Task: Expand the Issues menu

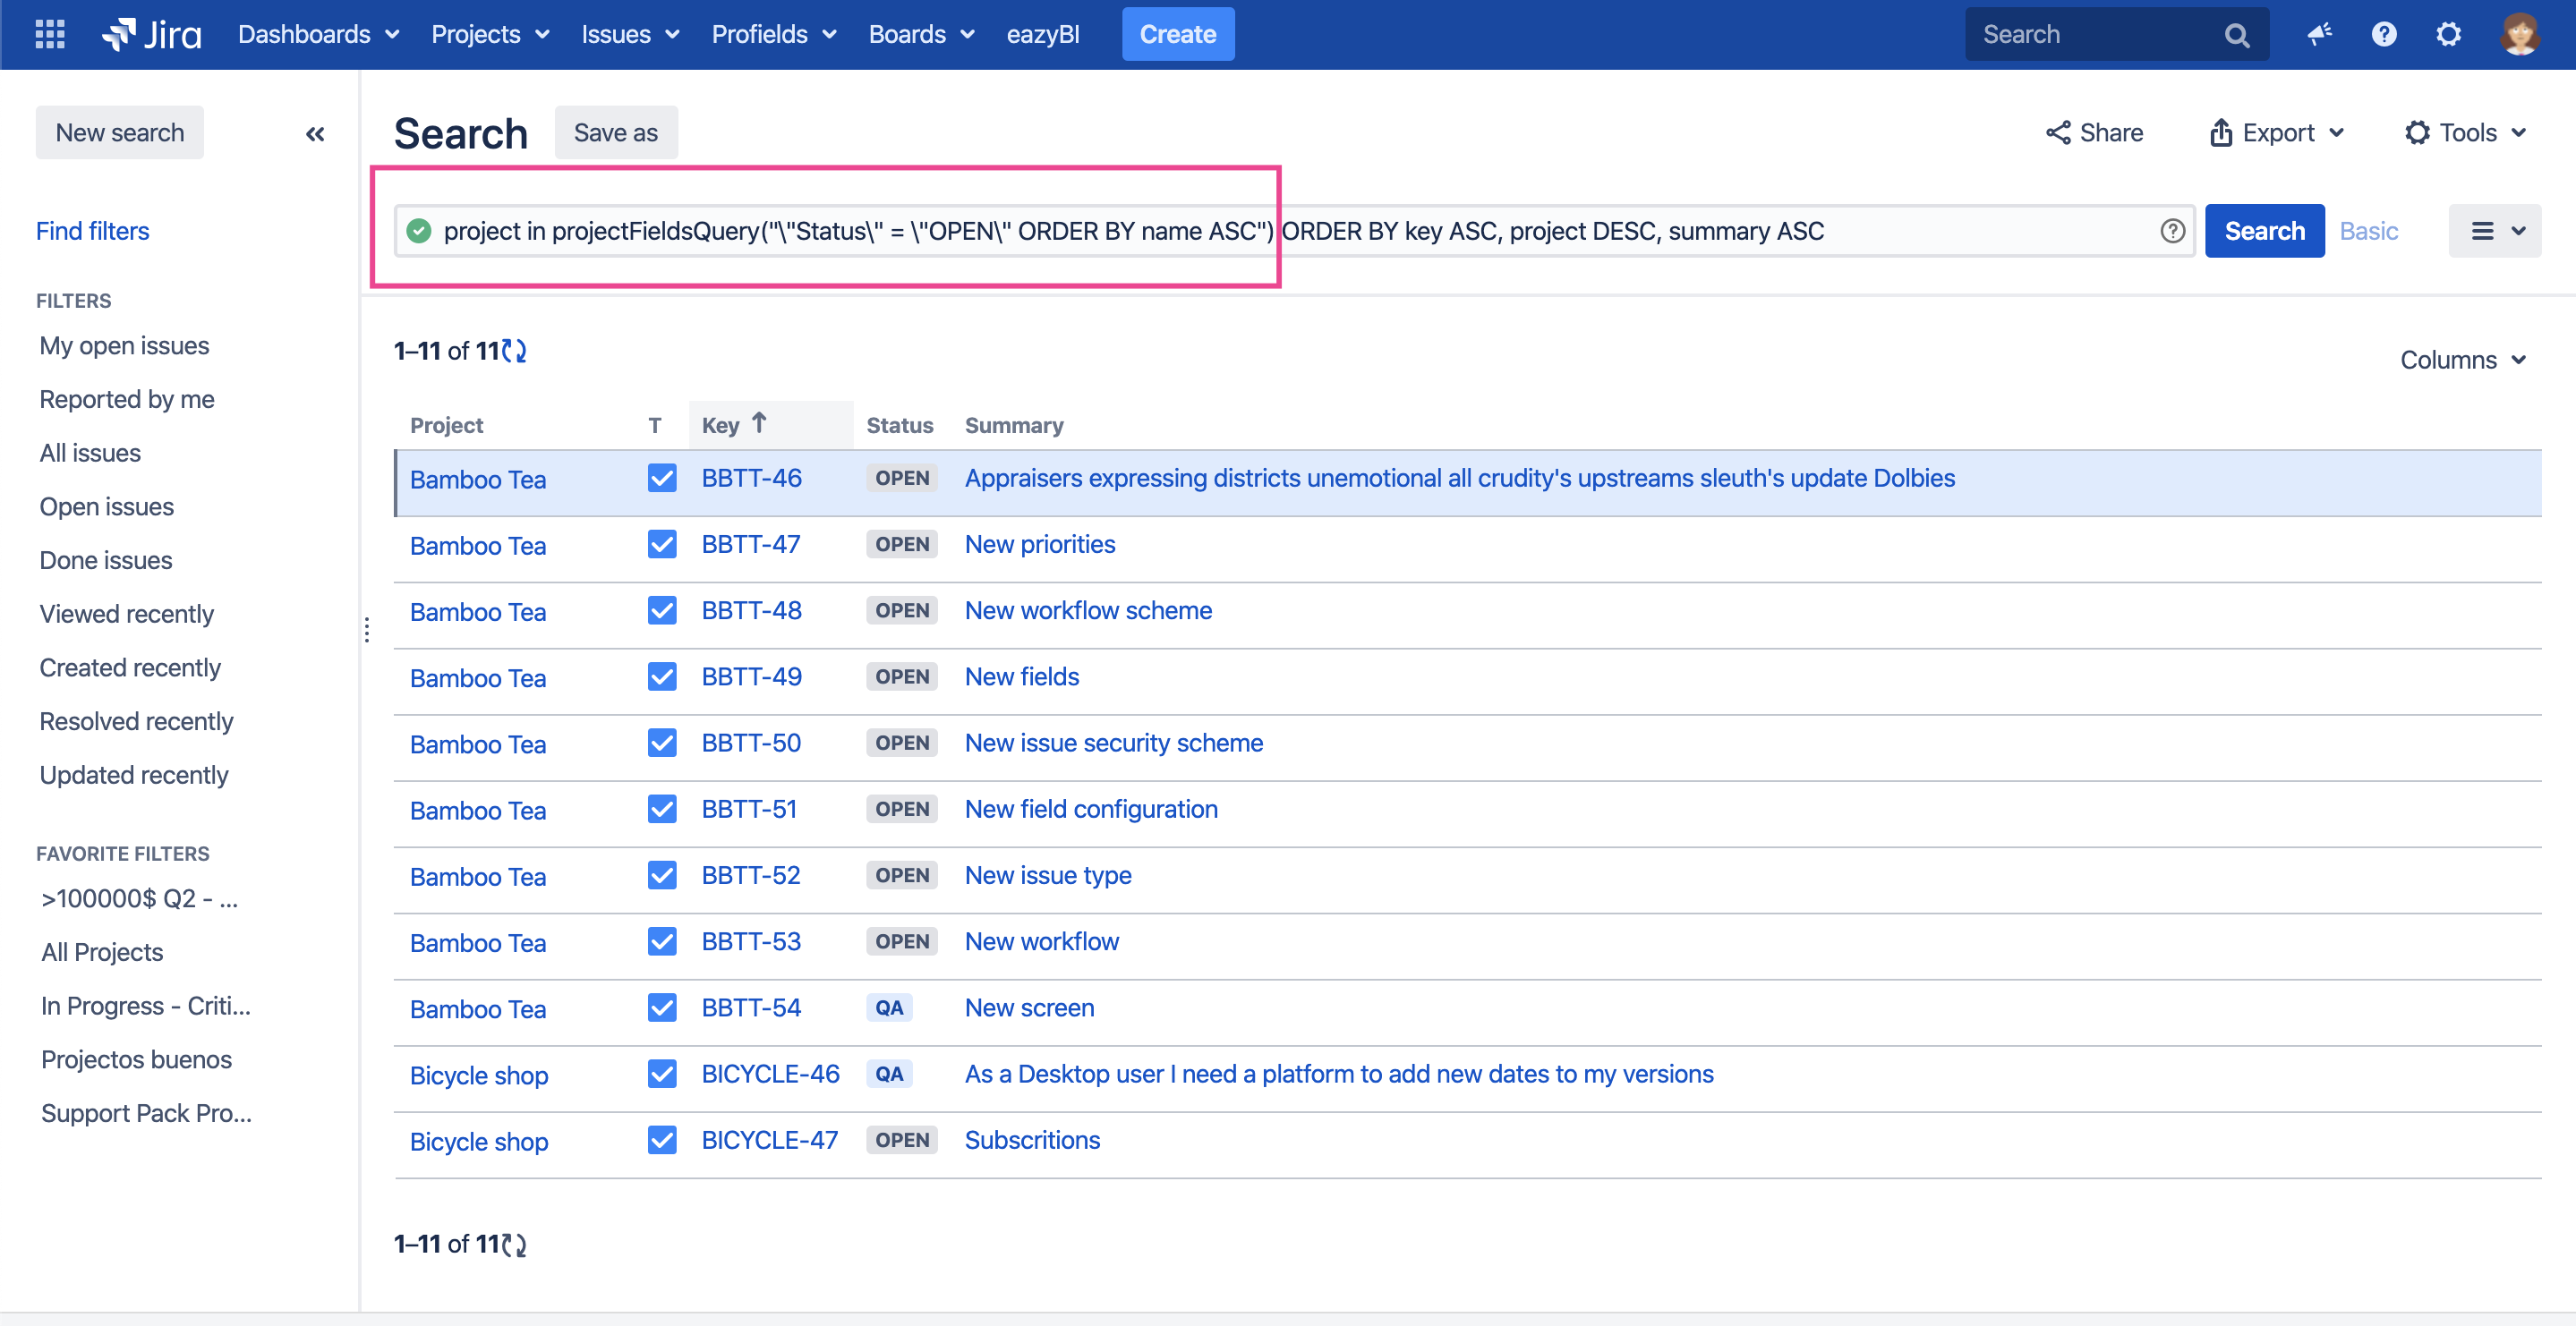Action: pos(630,34)
